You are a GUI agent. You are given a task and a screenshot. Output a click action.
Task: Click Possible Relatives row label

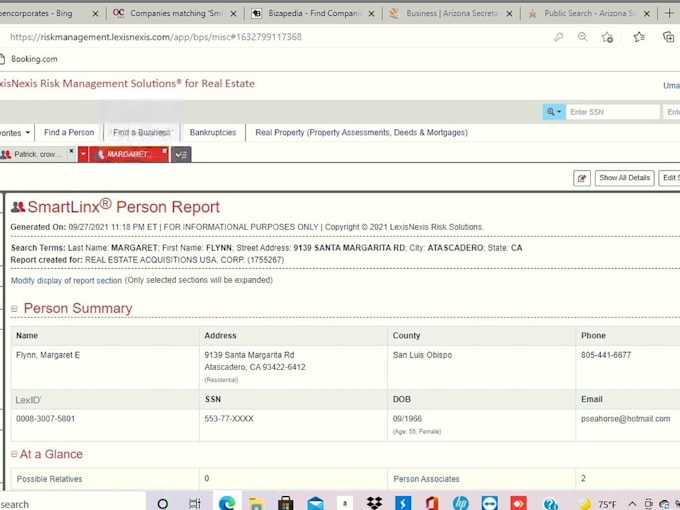pyautogui.click(x=49, y=479)
